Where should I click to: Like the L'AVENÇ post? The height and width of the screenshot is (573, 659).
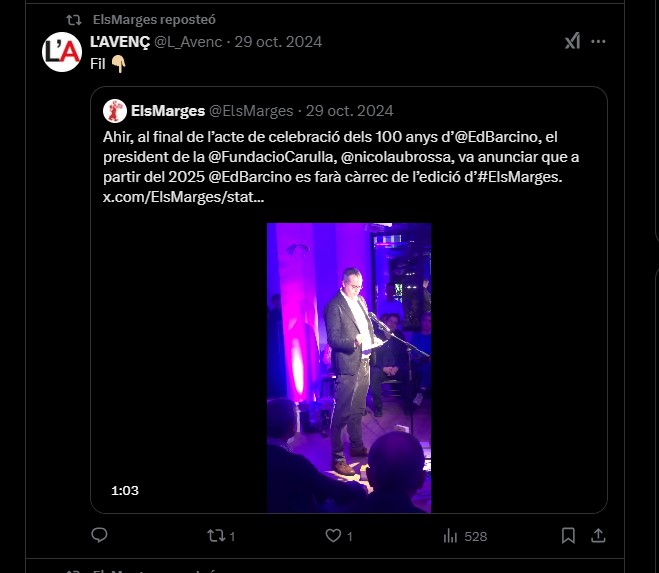[x=334, y=536]
